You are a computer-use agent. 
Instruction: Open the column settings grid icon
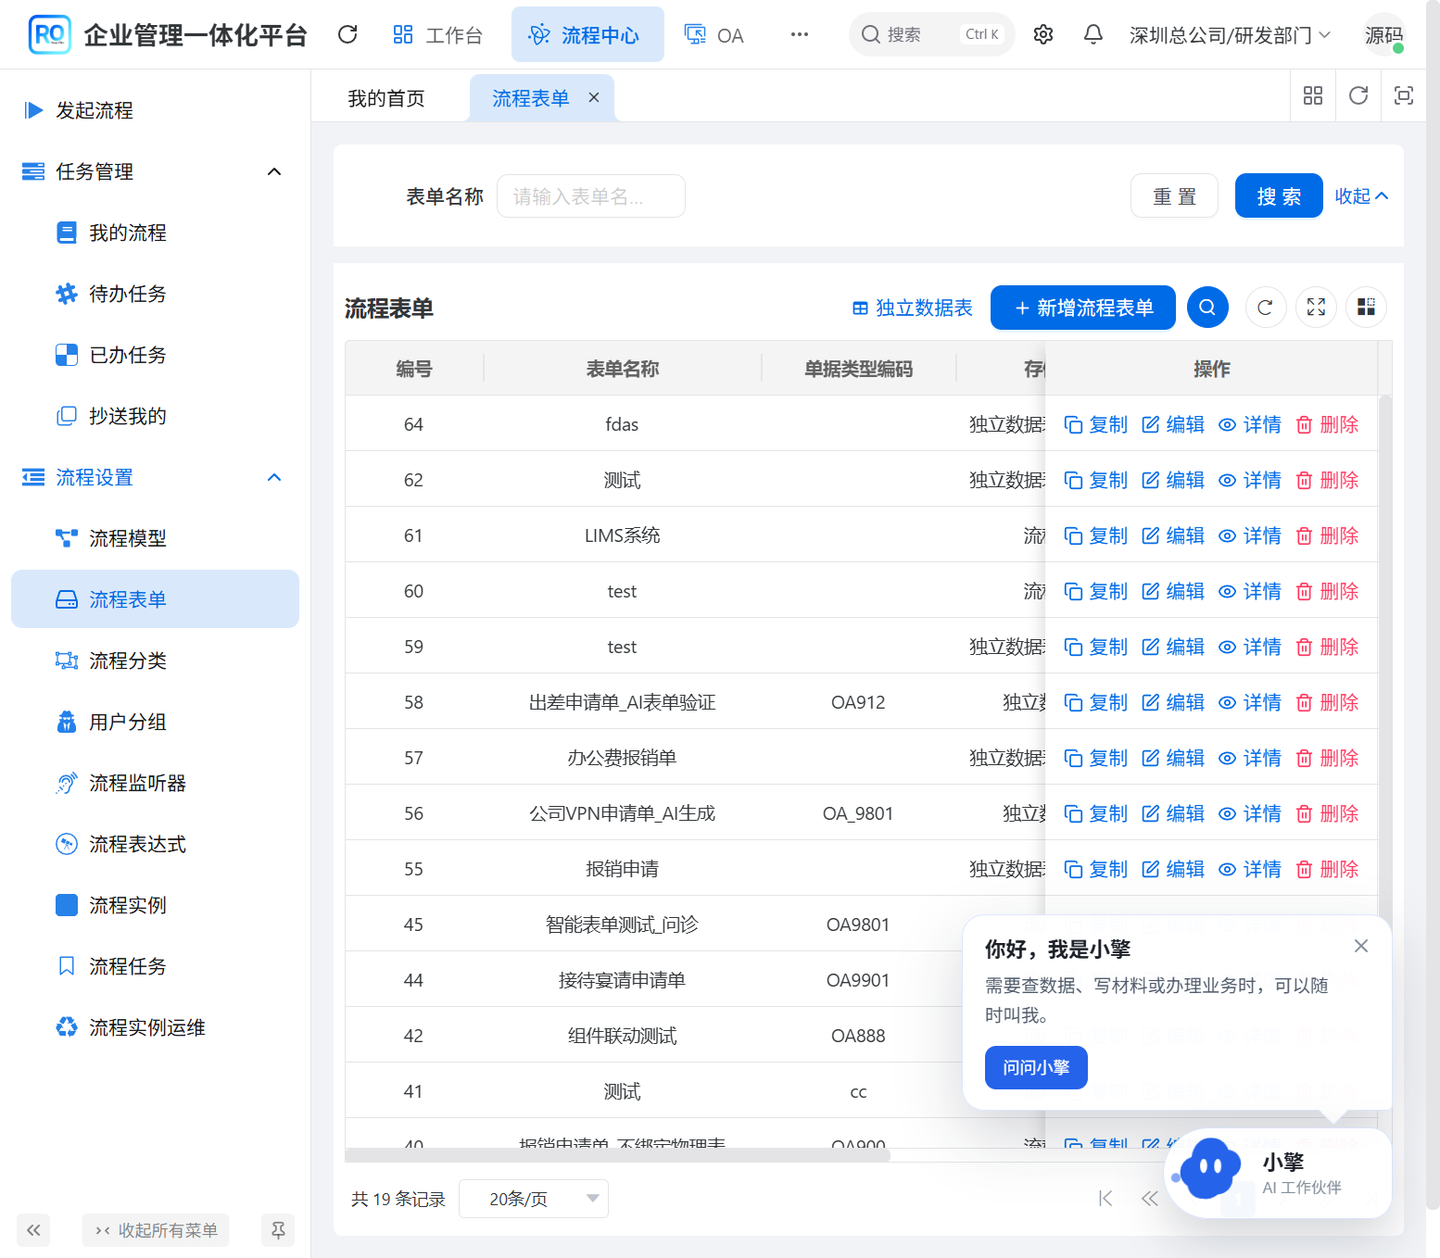tap(1366, 308)
